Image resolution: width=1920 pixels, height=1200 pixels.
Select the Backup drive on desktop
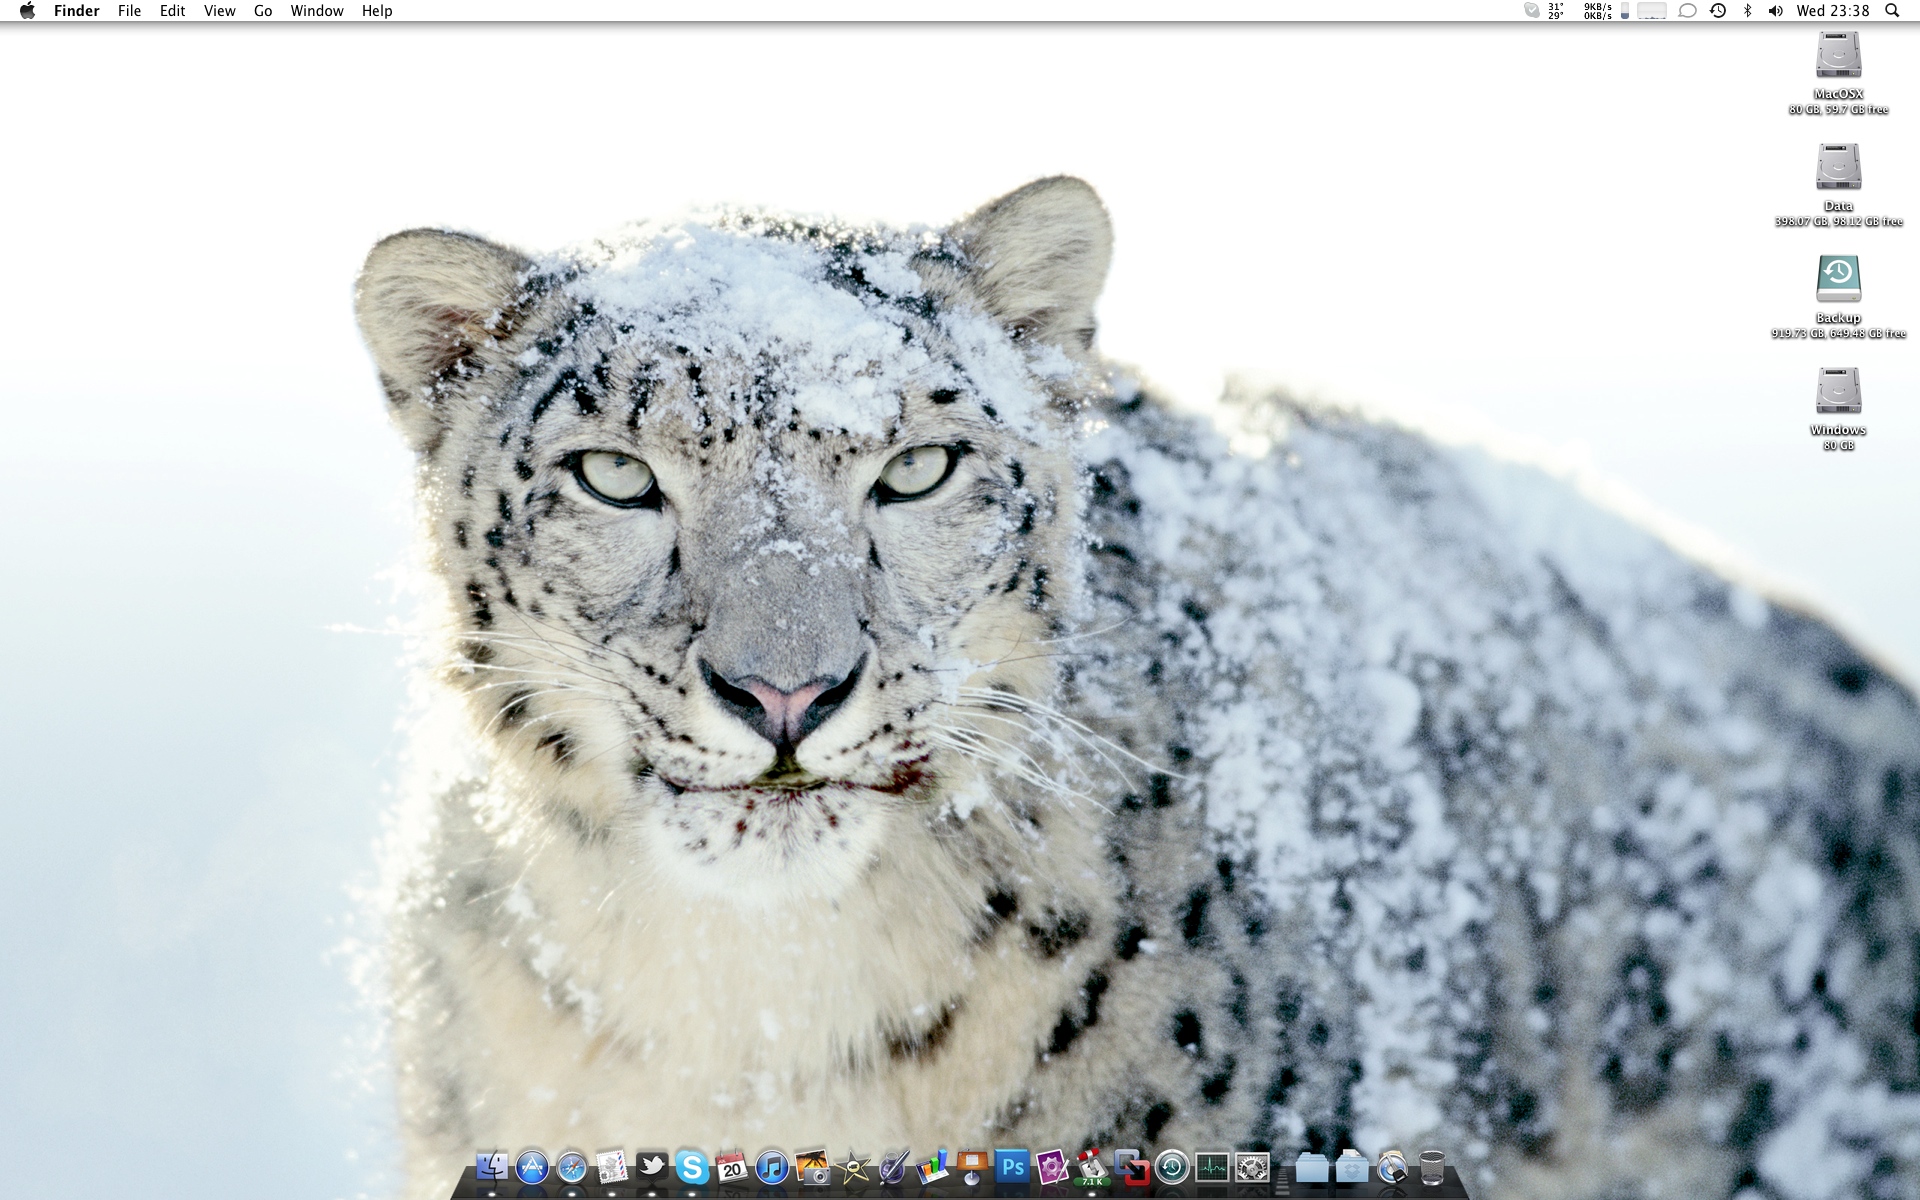point(1838,280)
